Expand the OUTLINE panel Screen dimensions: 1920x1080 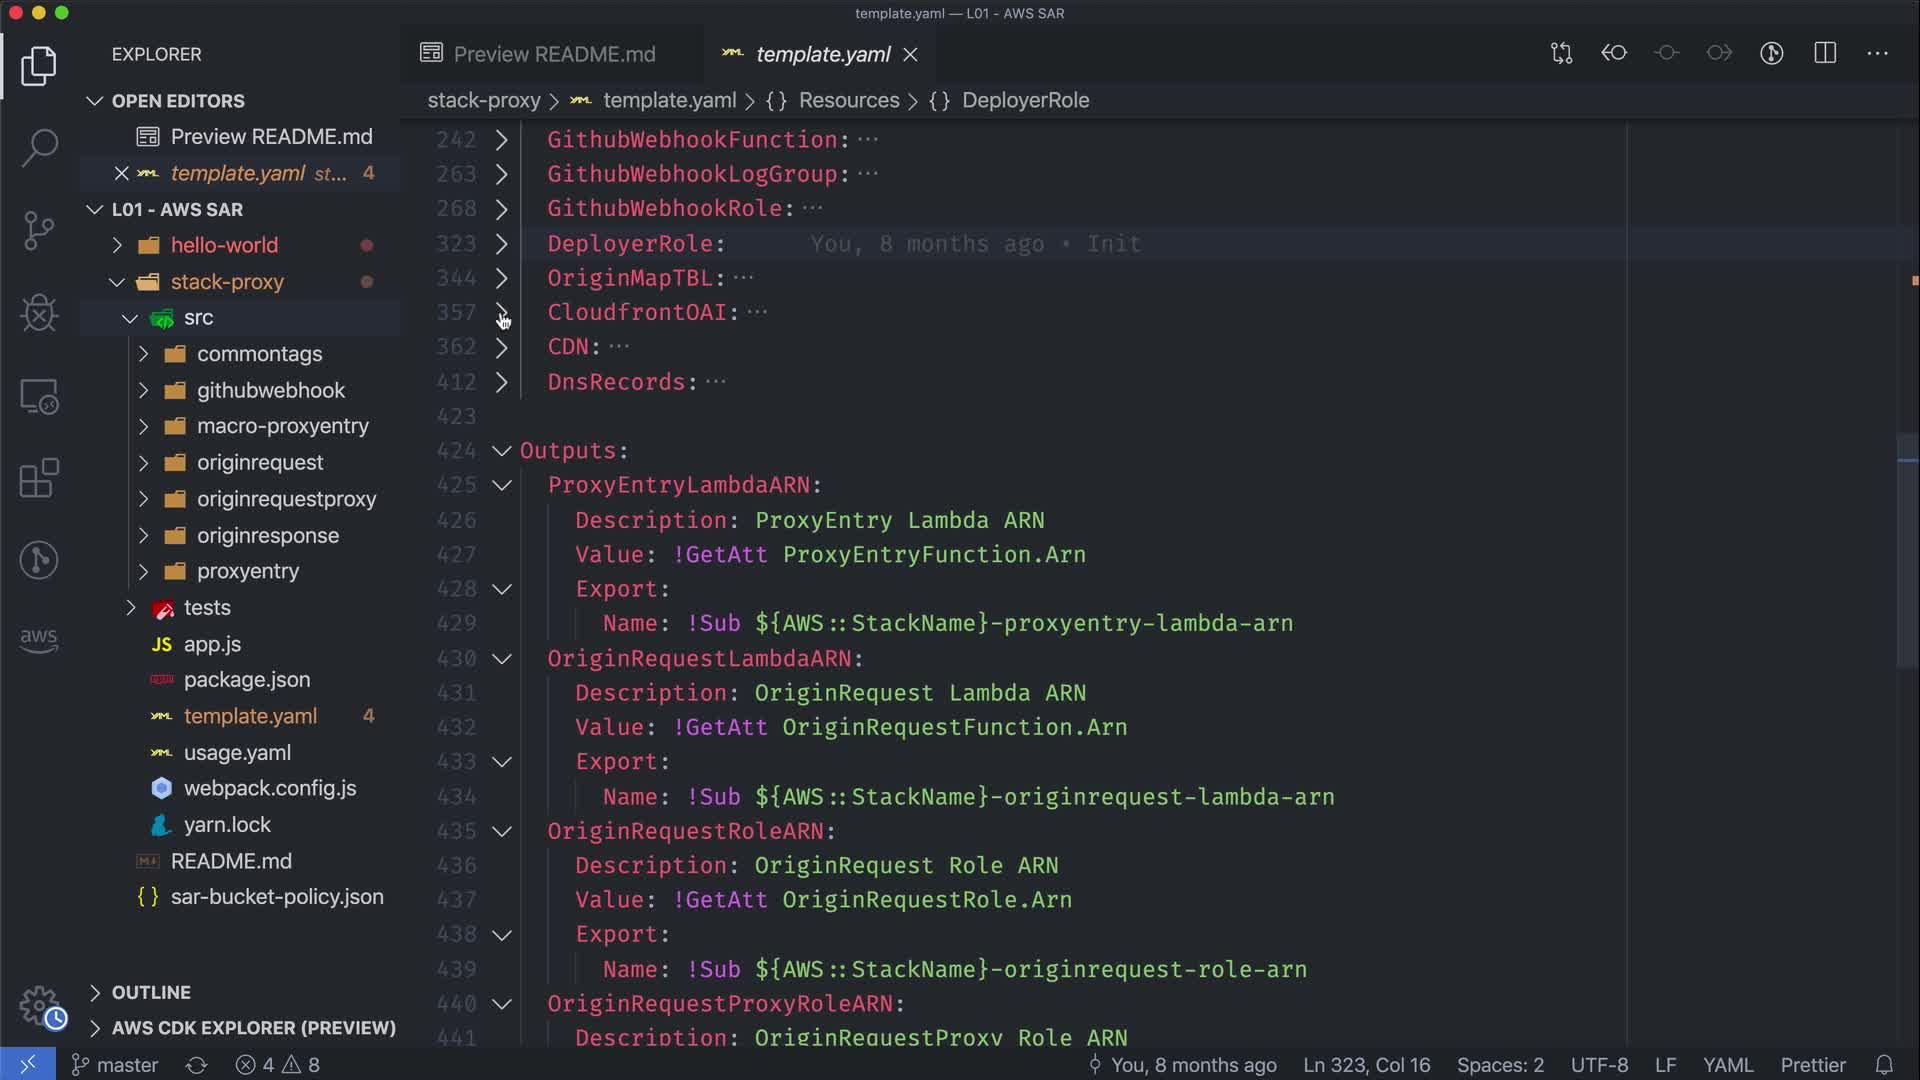pyautogui.click(x=150, y=992)
